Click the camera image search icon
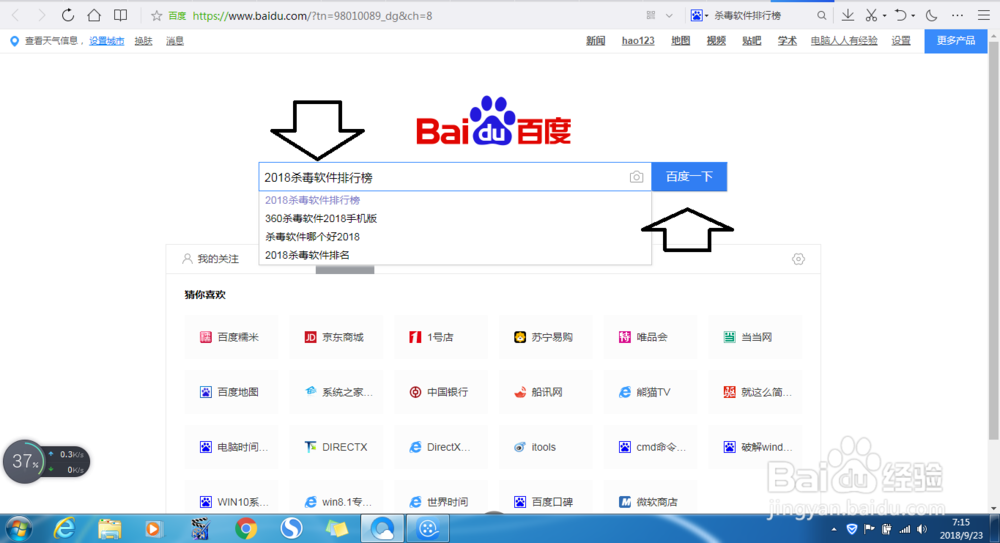 point(636,177)
